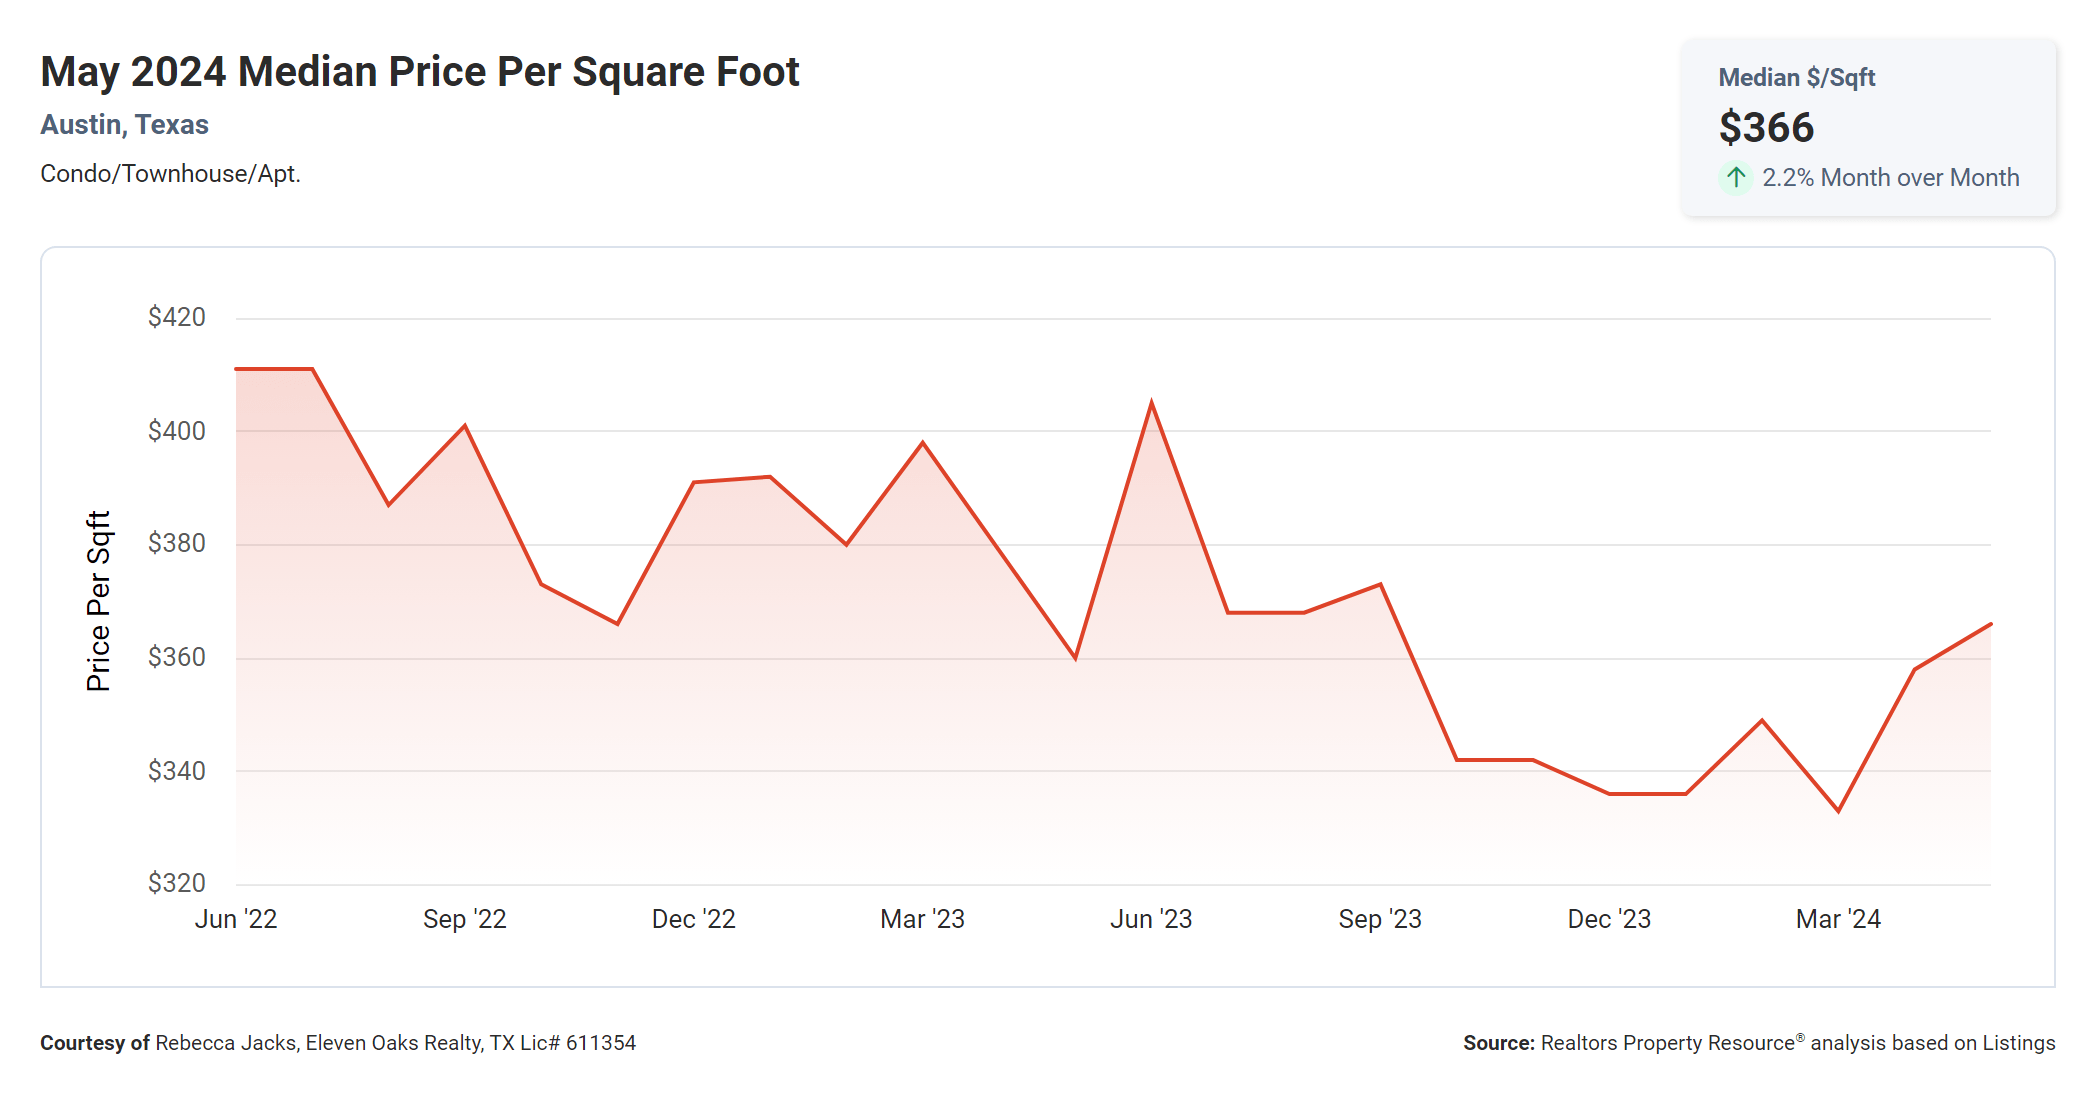
Task: Click the Sep '22 x-axis label
Action: click(x=465, y=919)
